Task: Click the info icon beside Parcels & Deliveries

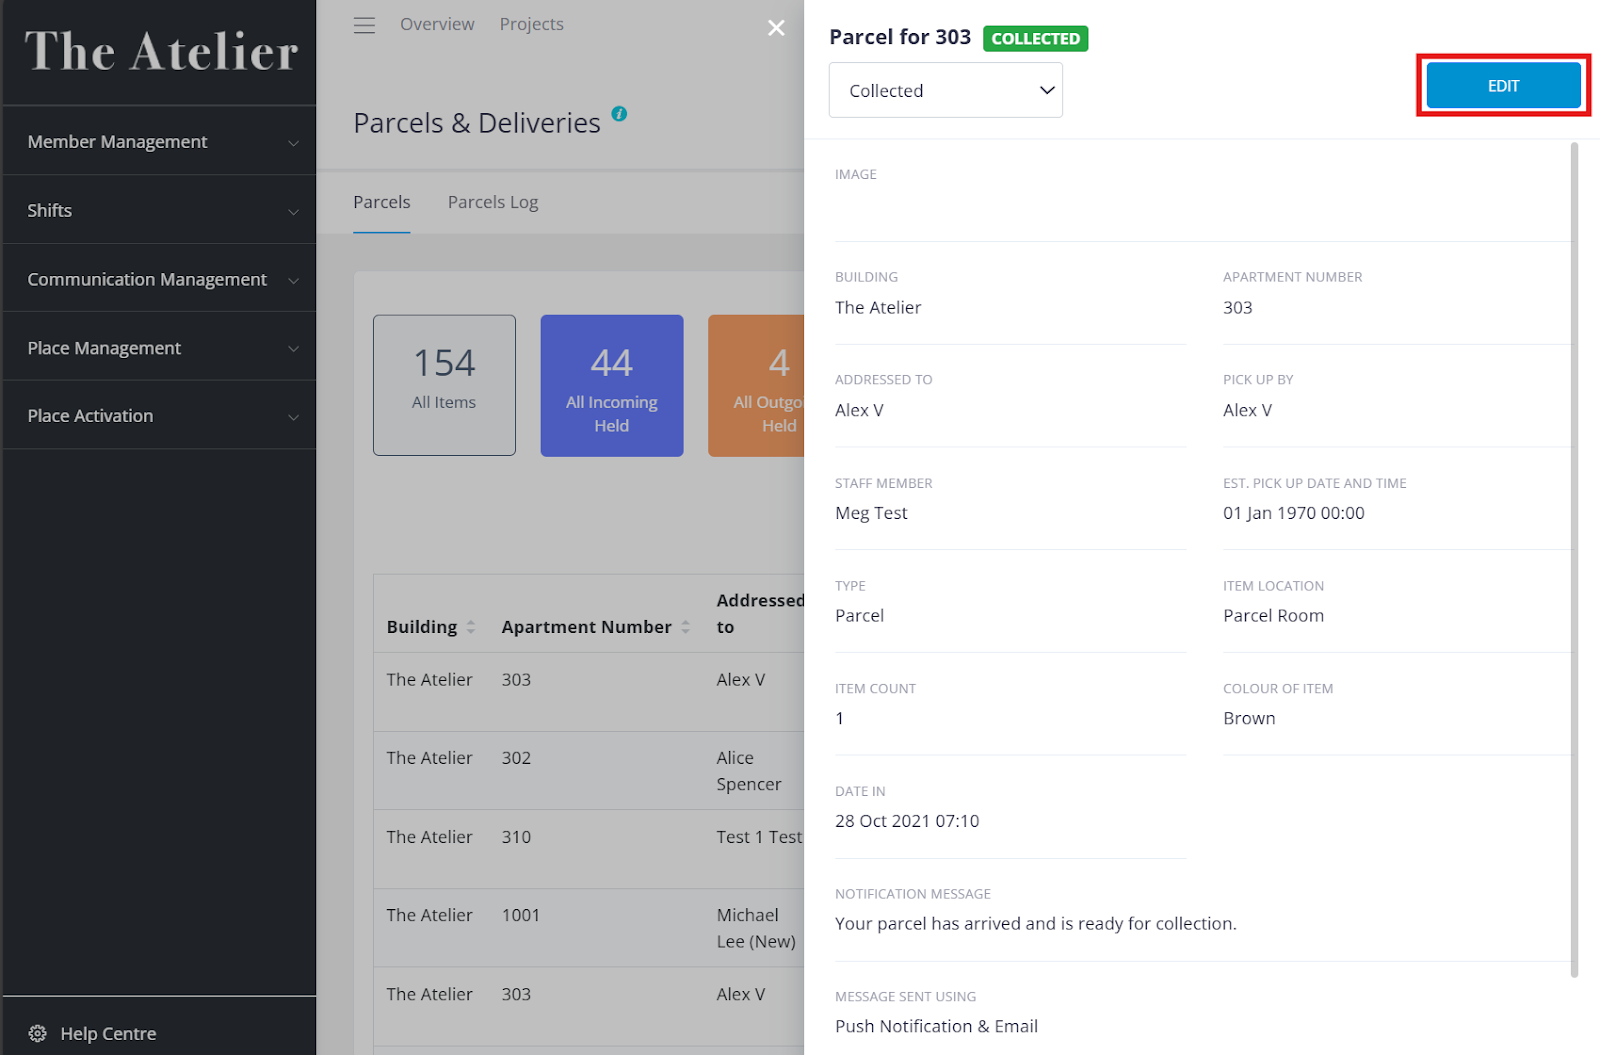Action: [619, 114]
